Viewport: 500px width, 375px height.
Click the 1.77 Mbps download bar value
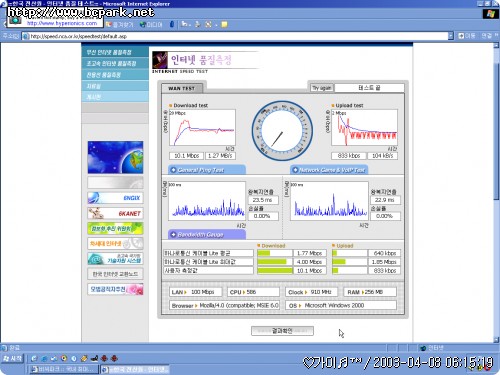tap(310, 253)
